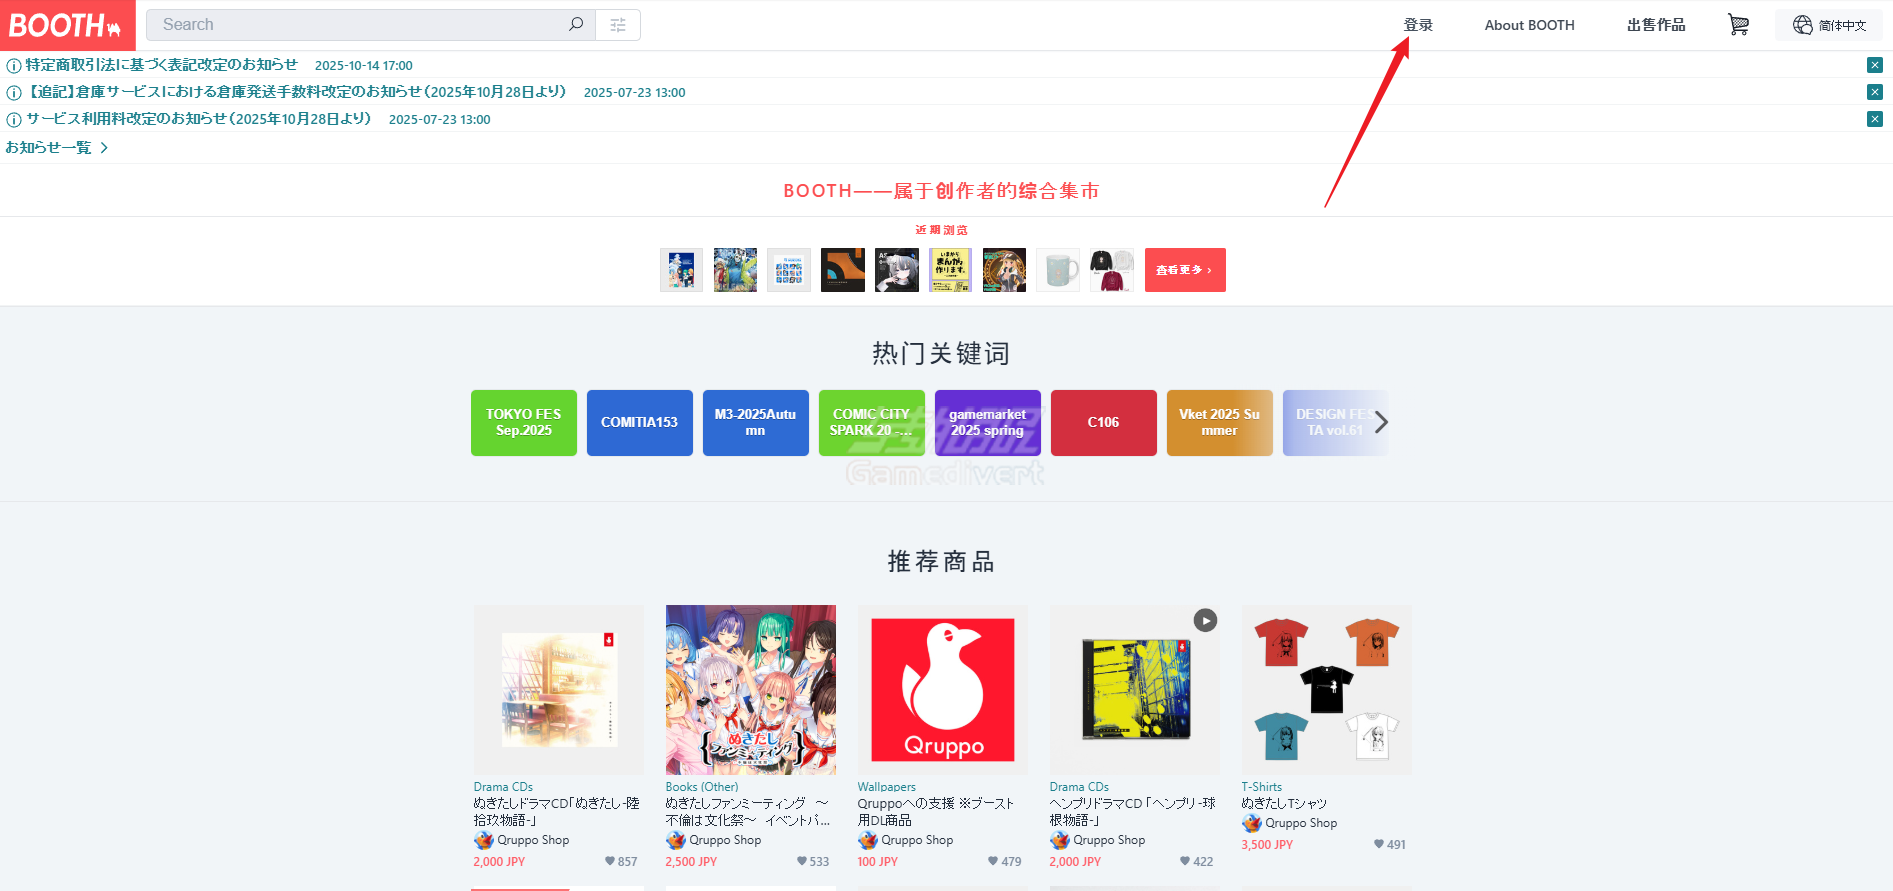Open the shopping cart

tap(1738, 25)
